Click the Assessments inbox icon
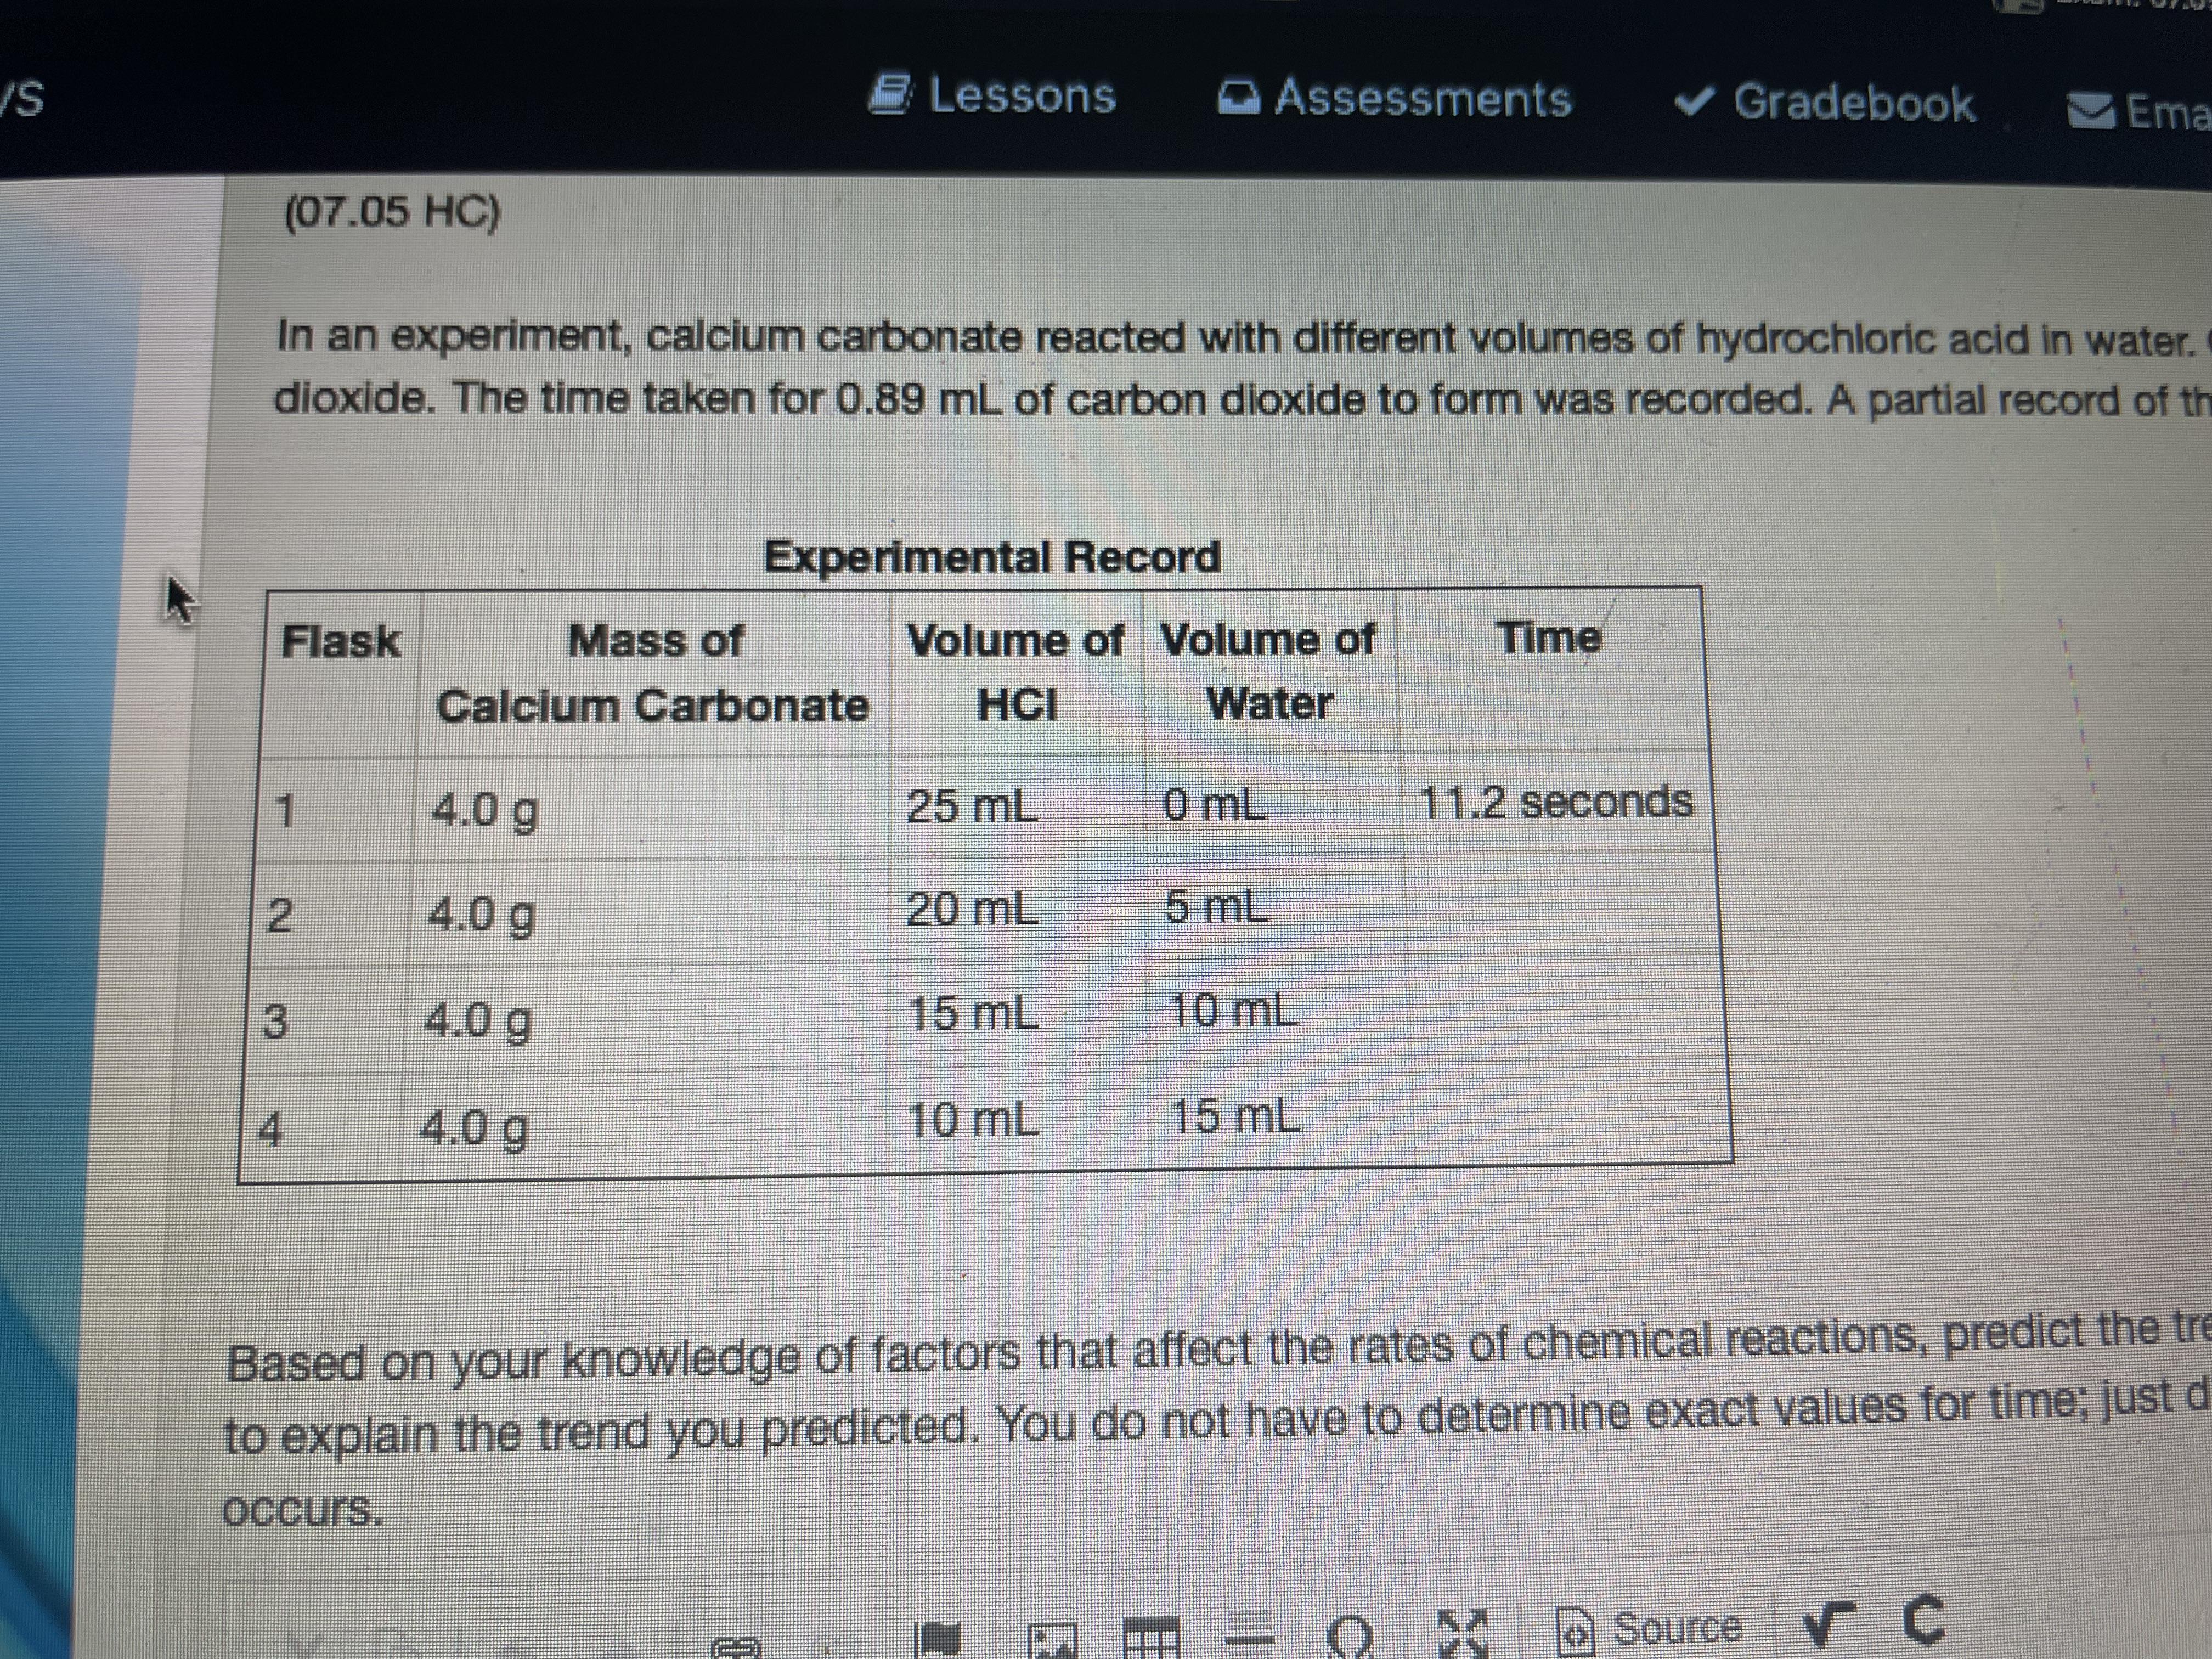 click(1239, 99)
